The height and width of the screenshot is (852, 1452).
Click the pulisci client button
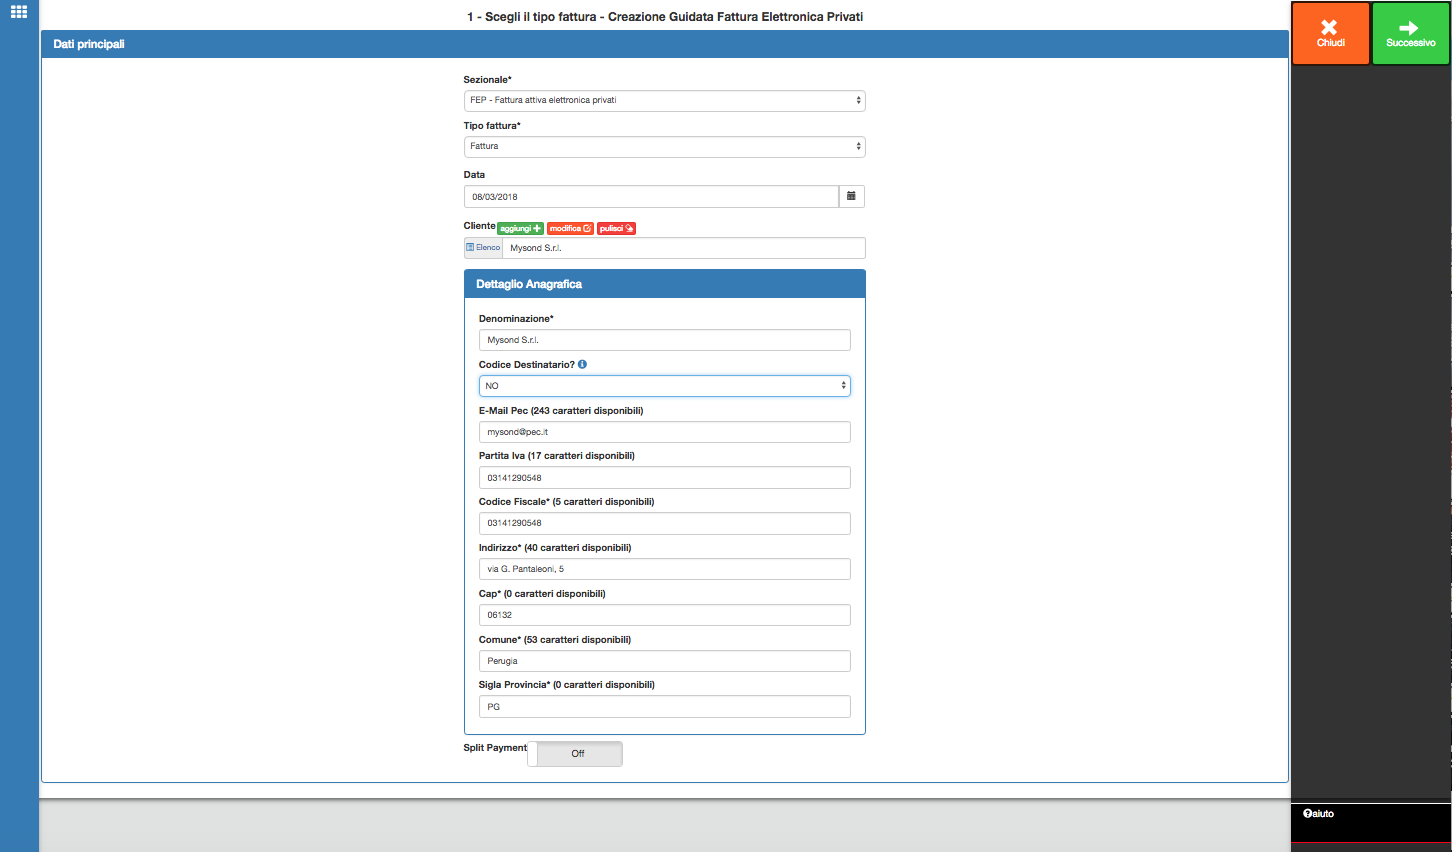click(x=616, y=228)
